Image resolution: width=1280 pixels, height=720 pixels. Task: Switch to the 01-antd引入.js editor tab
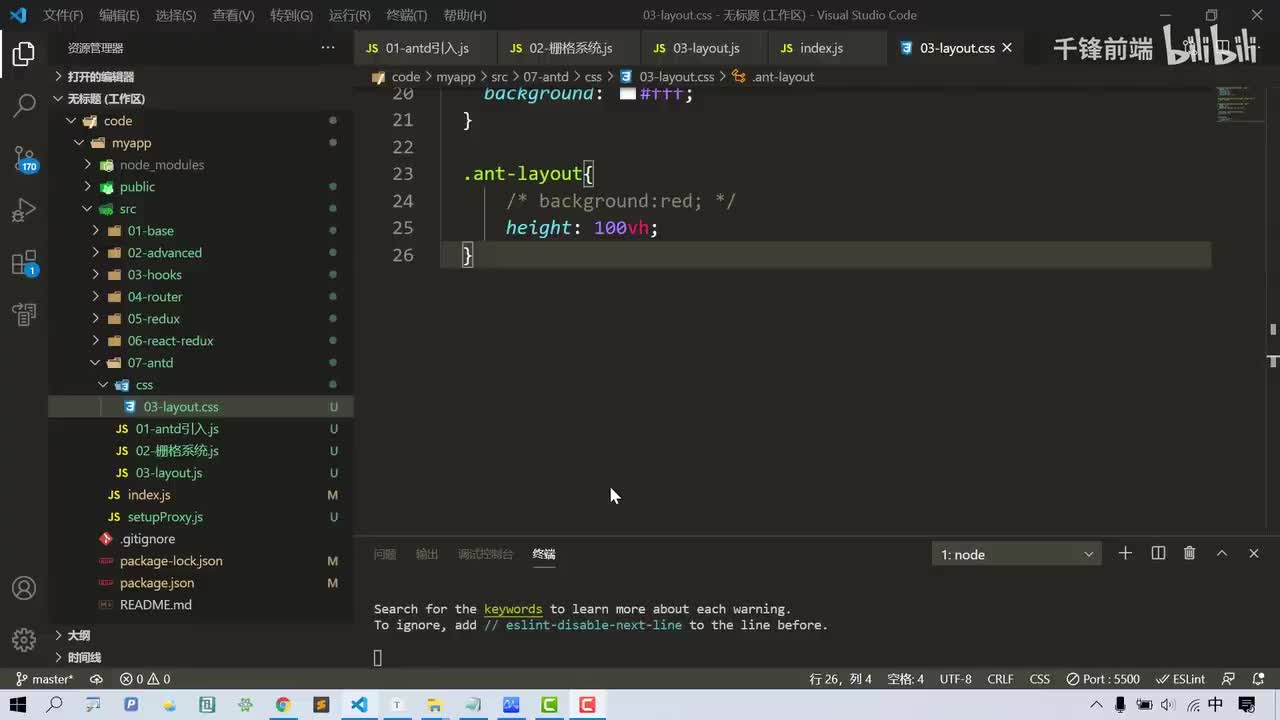pyautogui.click(x=425, y=48)
